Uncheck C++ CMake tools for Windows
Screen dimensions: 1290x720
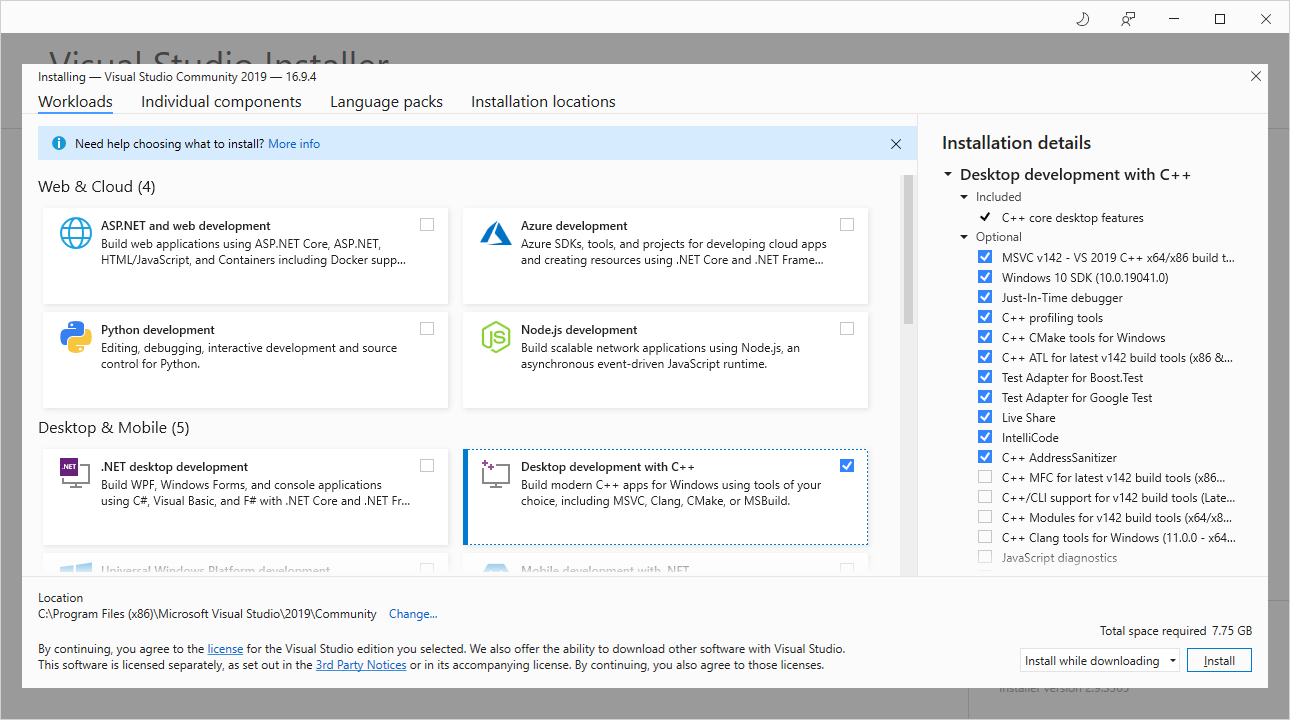click(985, 337)
